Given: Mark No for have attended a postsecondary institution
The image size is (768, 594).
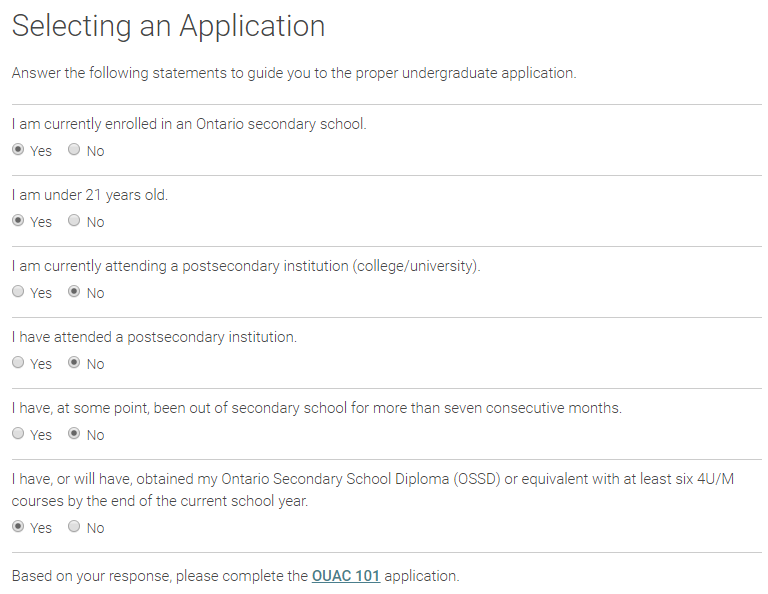Looking at the screenshot, I should pos(74,362).
